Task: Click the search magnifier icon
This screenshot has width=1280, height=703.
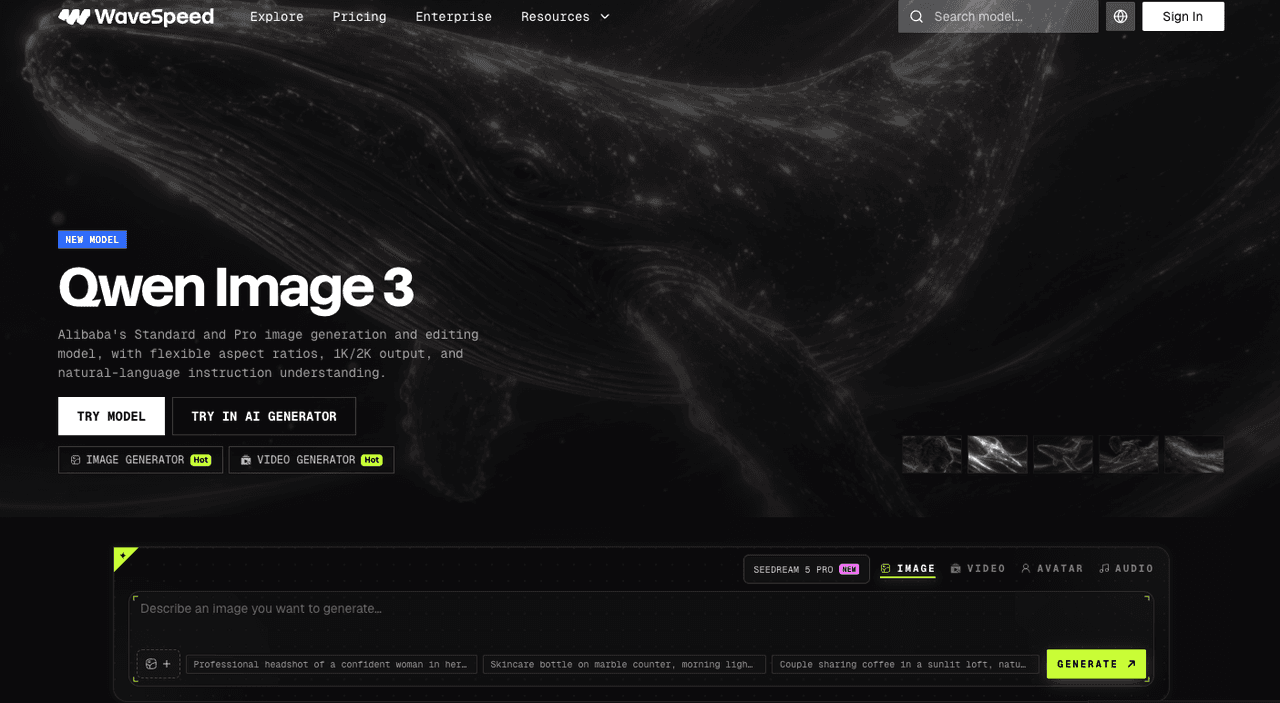Action: [916, 17]
